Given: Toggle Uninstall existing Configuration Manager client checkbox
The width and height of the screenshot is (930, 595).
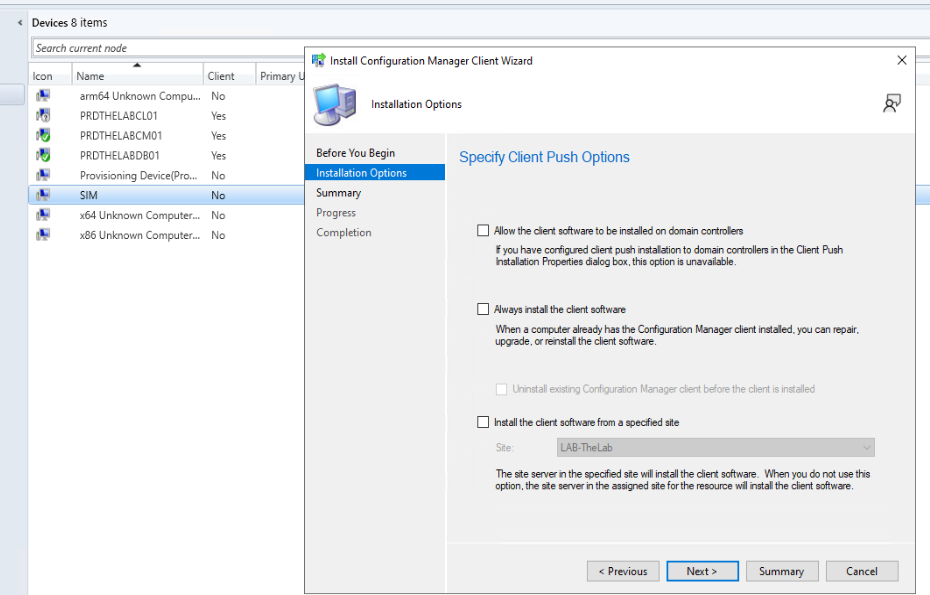Looking at the screenshot, I should [x=501, y=389].
